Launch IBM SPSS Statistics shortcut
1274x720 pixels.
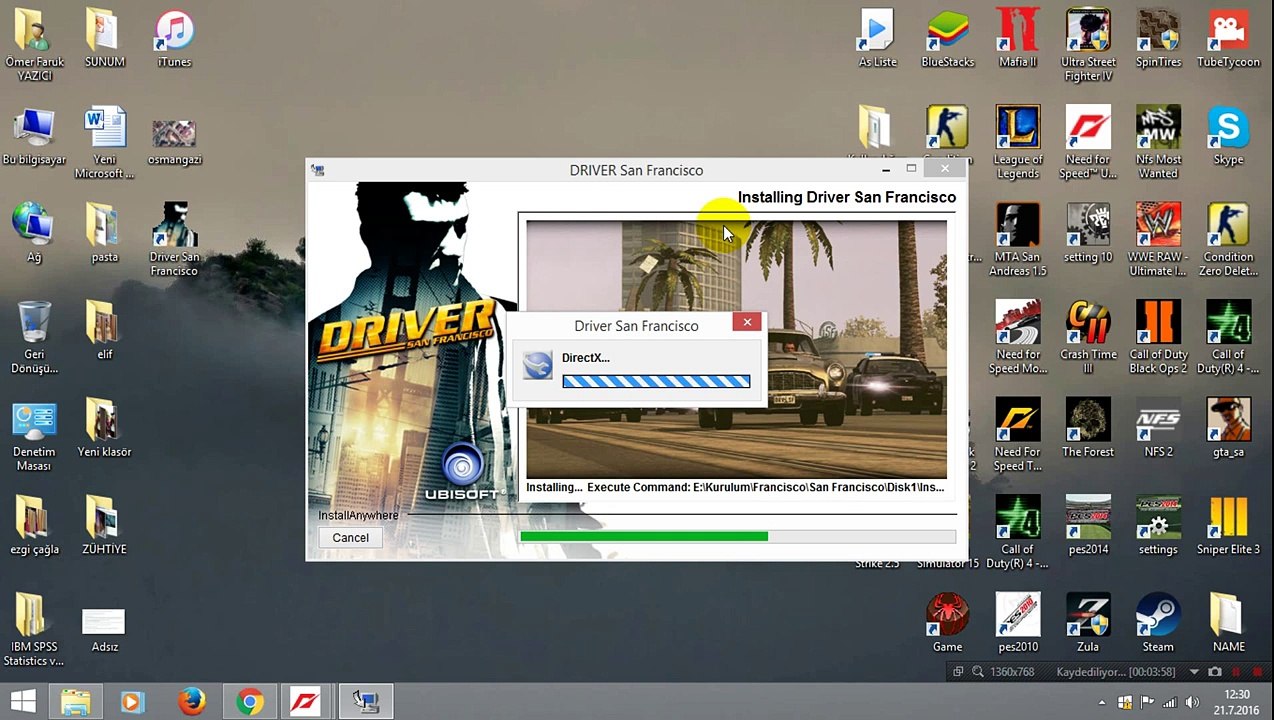pos(34,630)
